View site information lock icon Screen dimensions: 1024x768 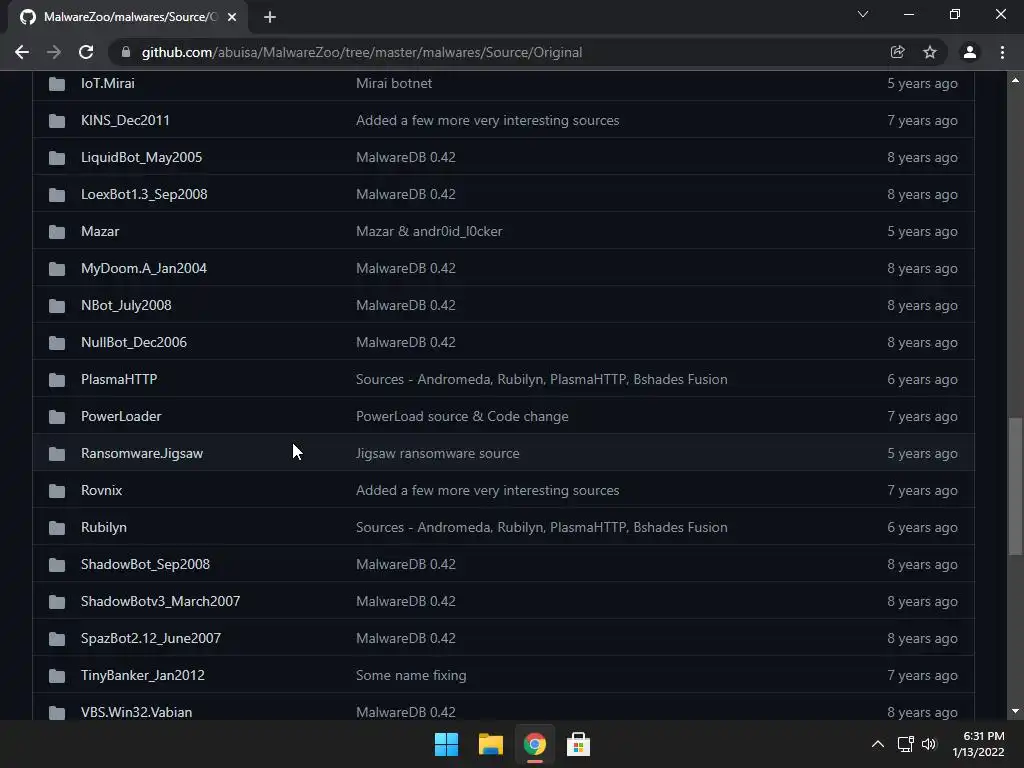[126, 52]
